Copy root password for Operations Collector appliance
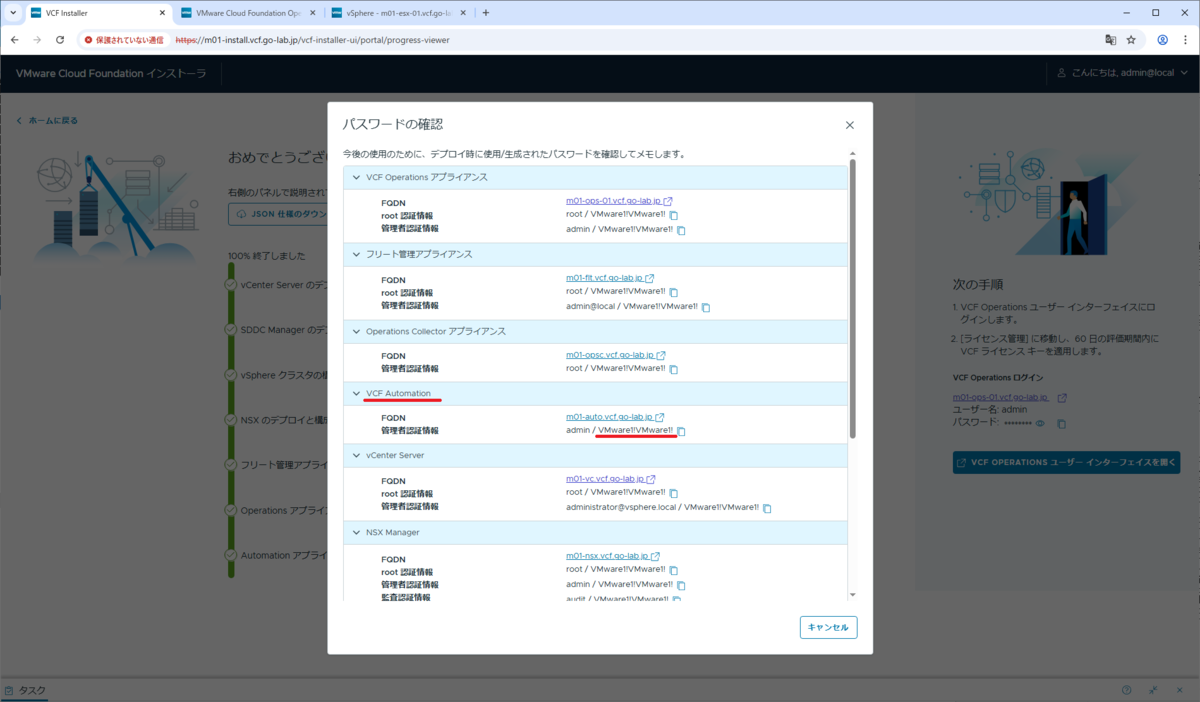This screenshot has height=702, width=1200. point(673,370)
